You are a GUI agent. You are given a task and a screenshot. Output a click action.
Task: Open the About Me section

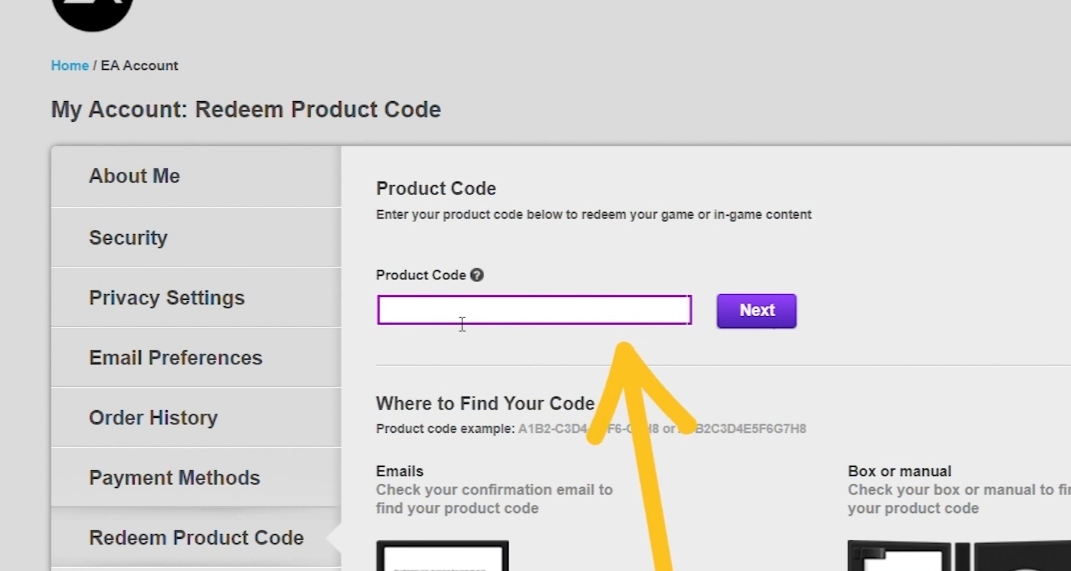click(135, 176)
